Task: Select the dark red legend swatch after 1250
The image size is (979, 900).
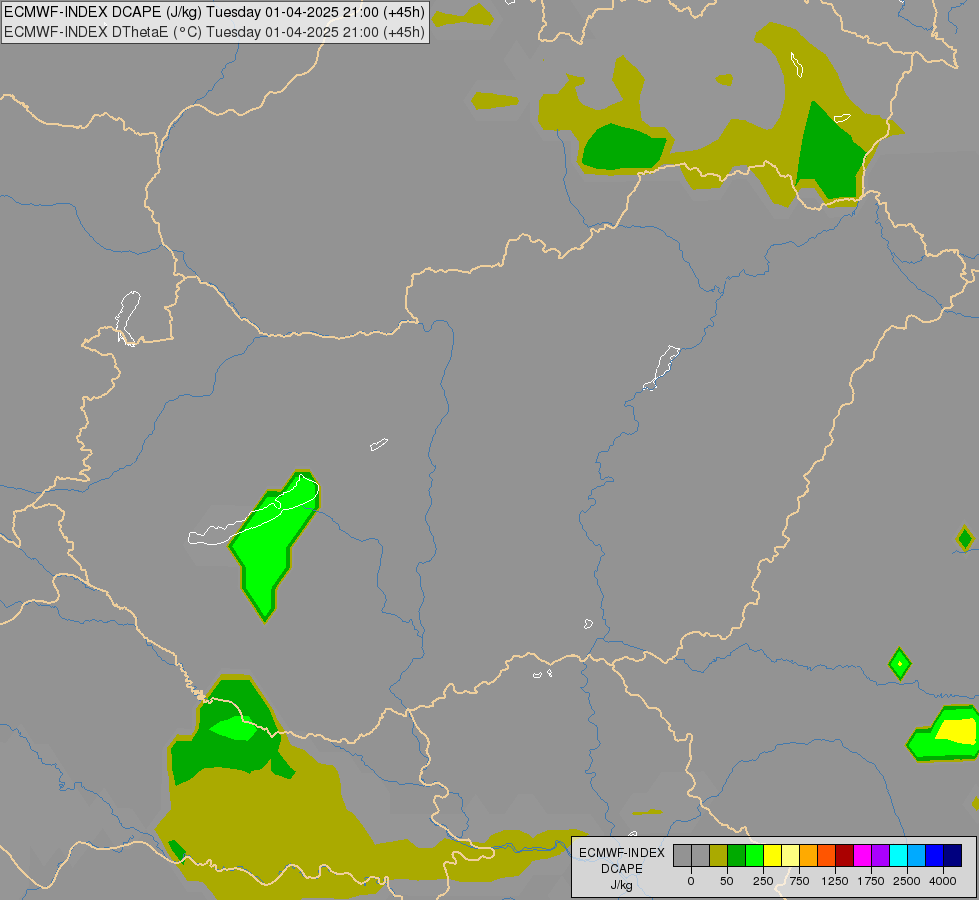Action: pyautogui.click(x=845, y=855)
